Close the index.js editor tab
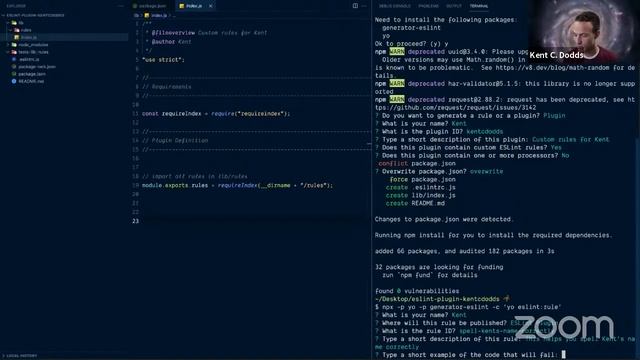 211,6
